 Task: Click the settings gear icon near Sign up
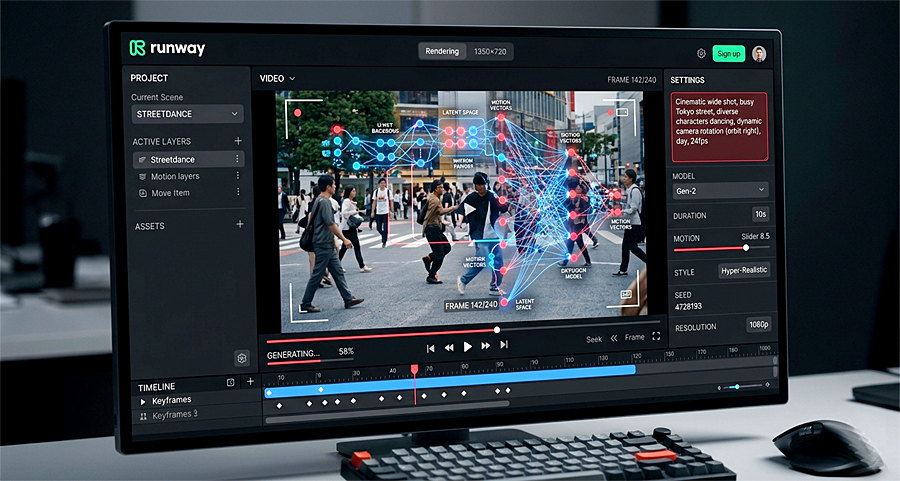[701, 53]
